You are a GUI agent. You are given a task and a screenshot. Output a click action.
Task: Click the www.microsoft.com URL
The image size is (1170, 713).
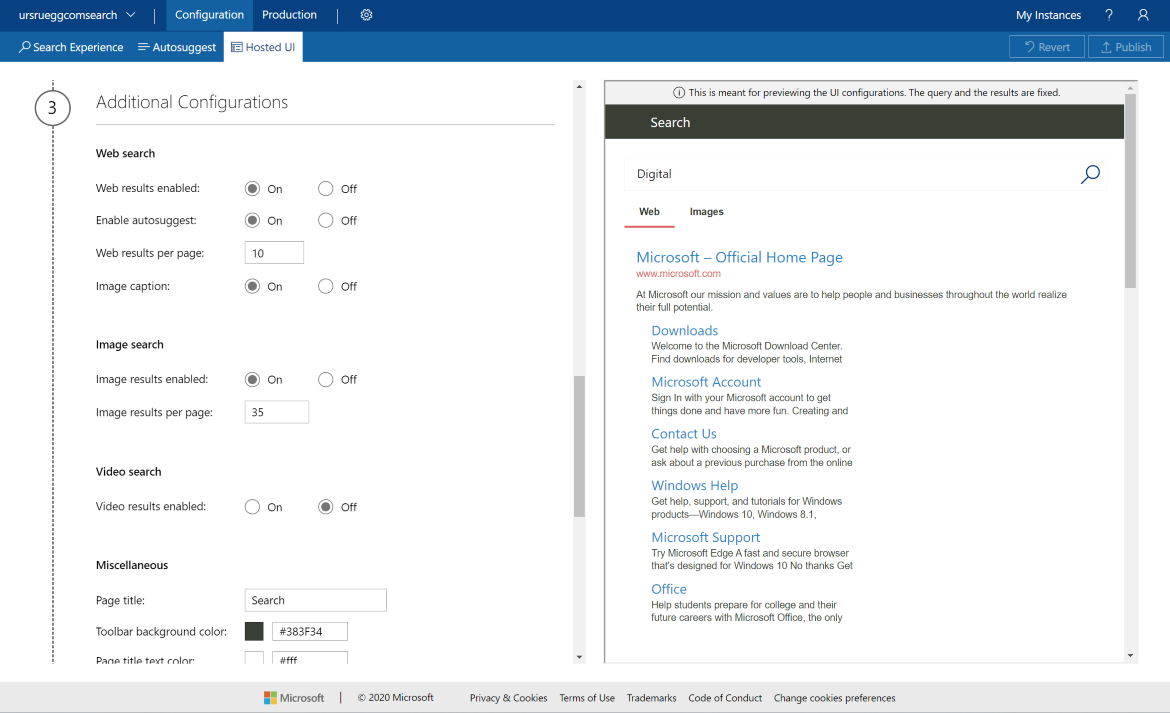point(678,274)
